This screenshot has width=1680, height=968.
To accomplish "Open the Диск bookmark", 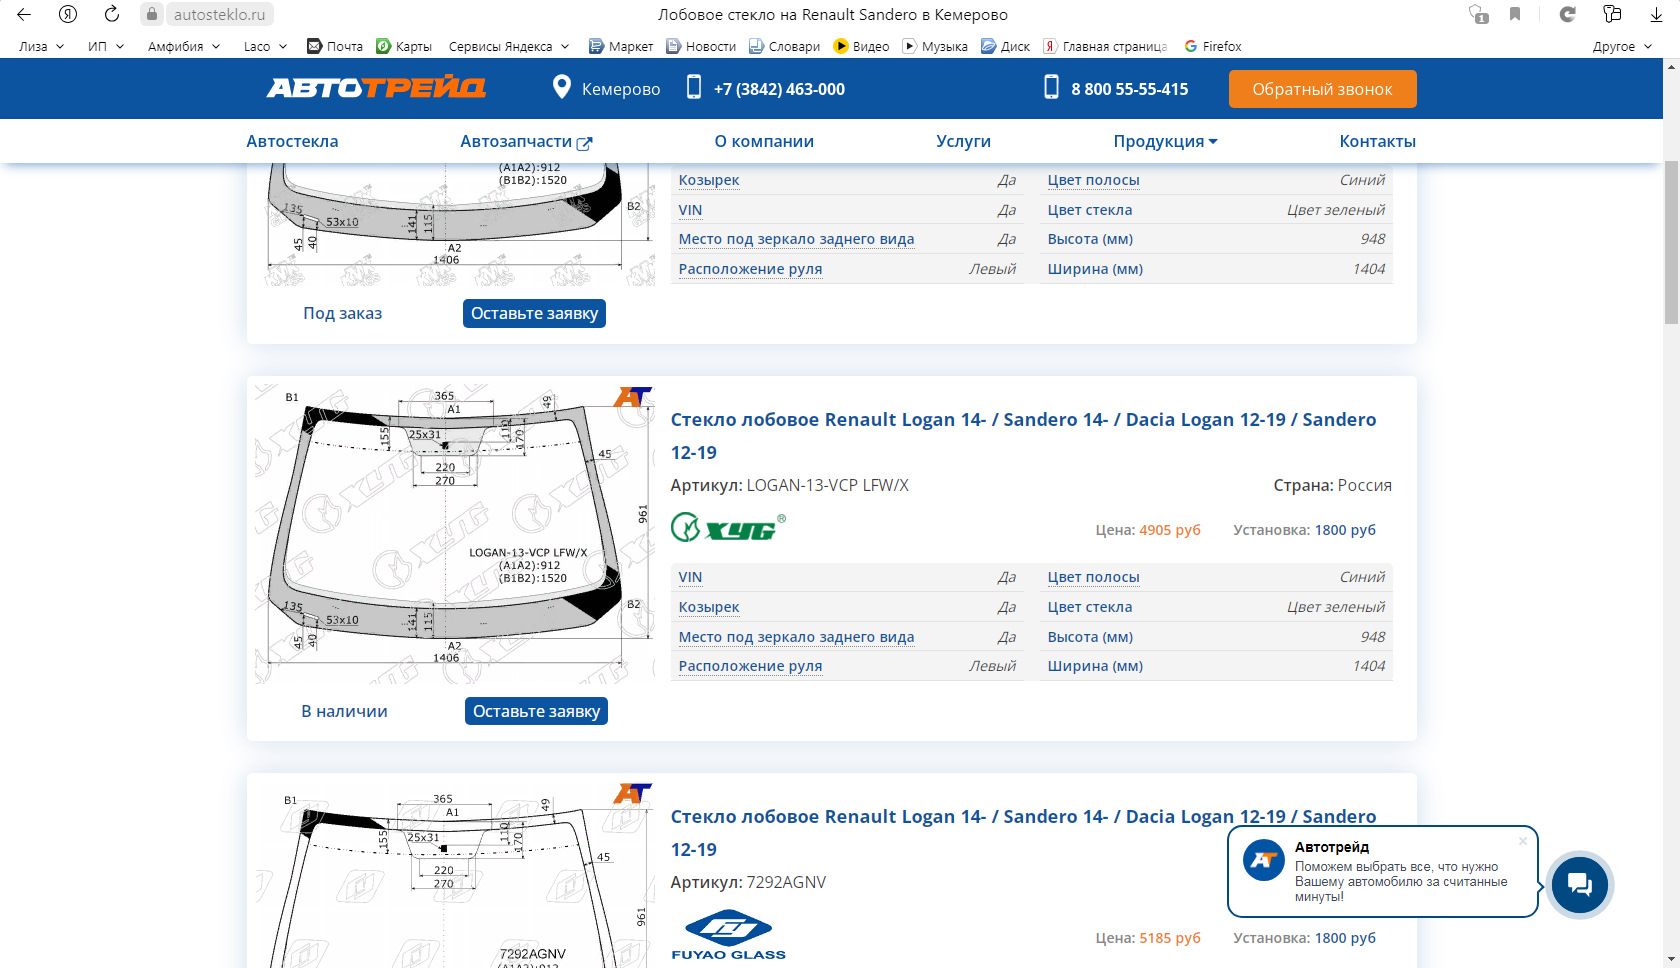I will click(1006, 46).
